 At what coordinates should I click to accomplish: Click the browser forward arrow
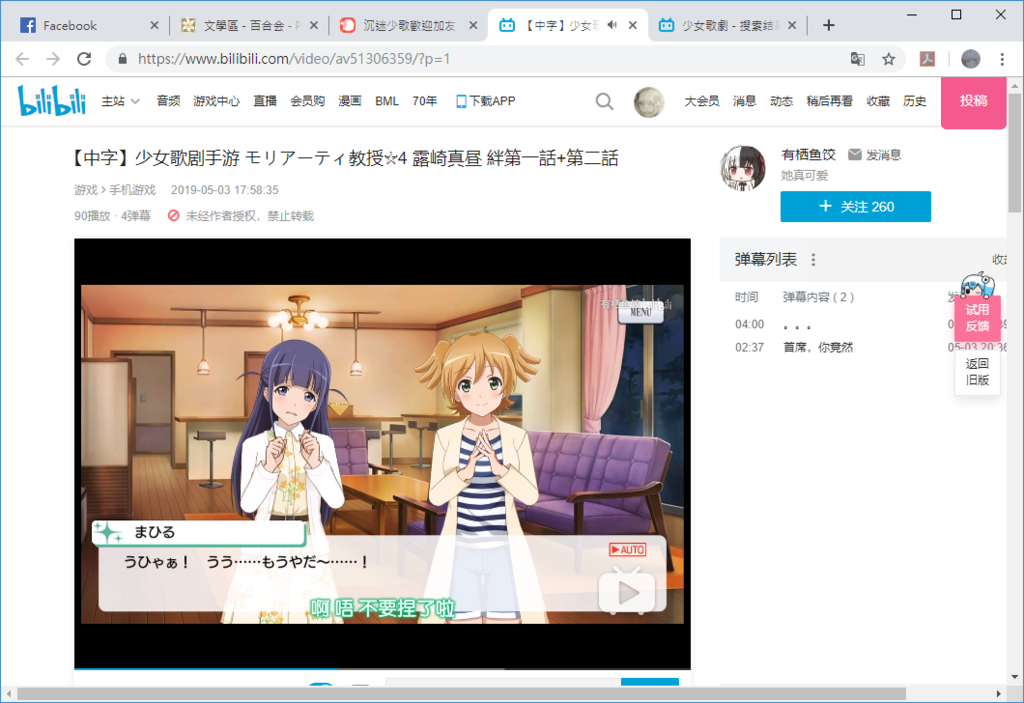[x=53, y=59]
